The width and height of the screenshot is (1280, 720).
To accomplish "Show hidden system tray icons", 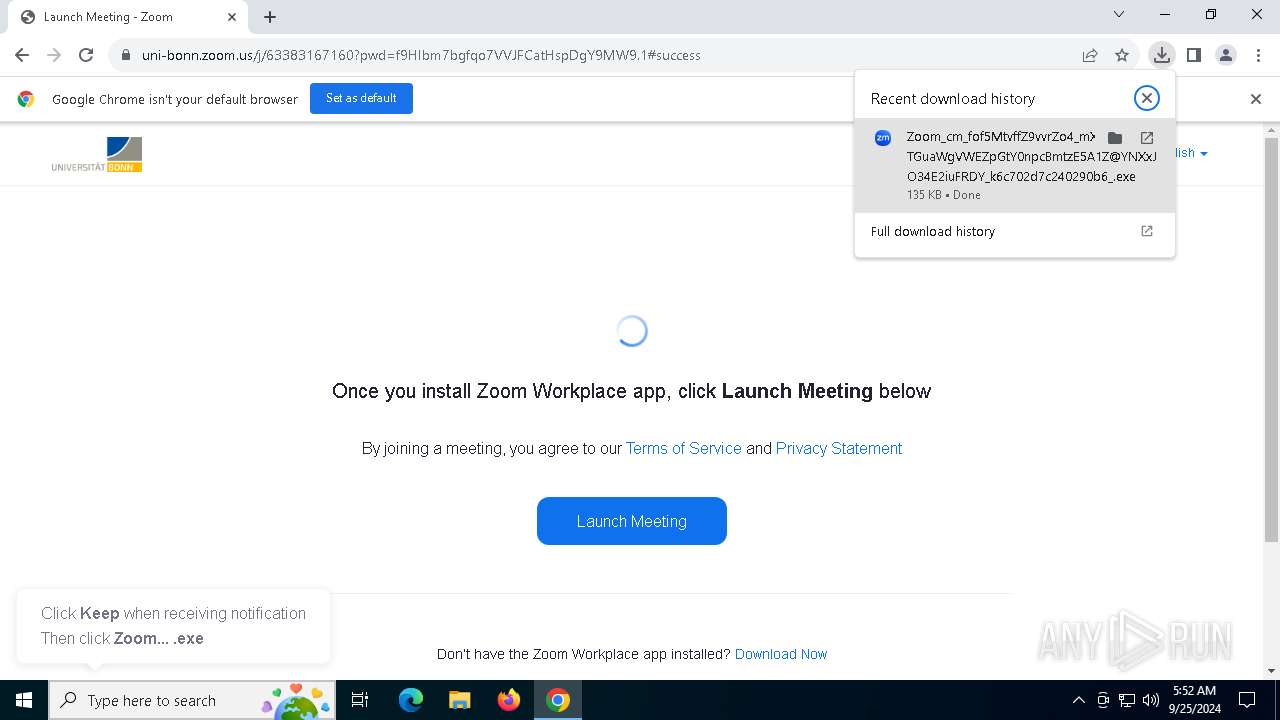I will pos(1078,700).
